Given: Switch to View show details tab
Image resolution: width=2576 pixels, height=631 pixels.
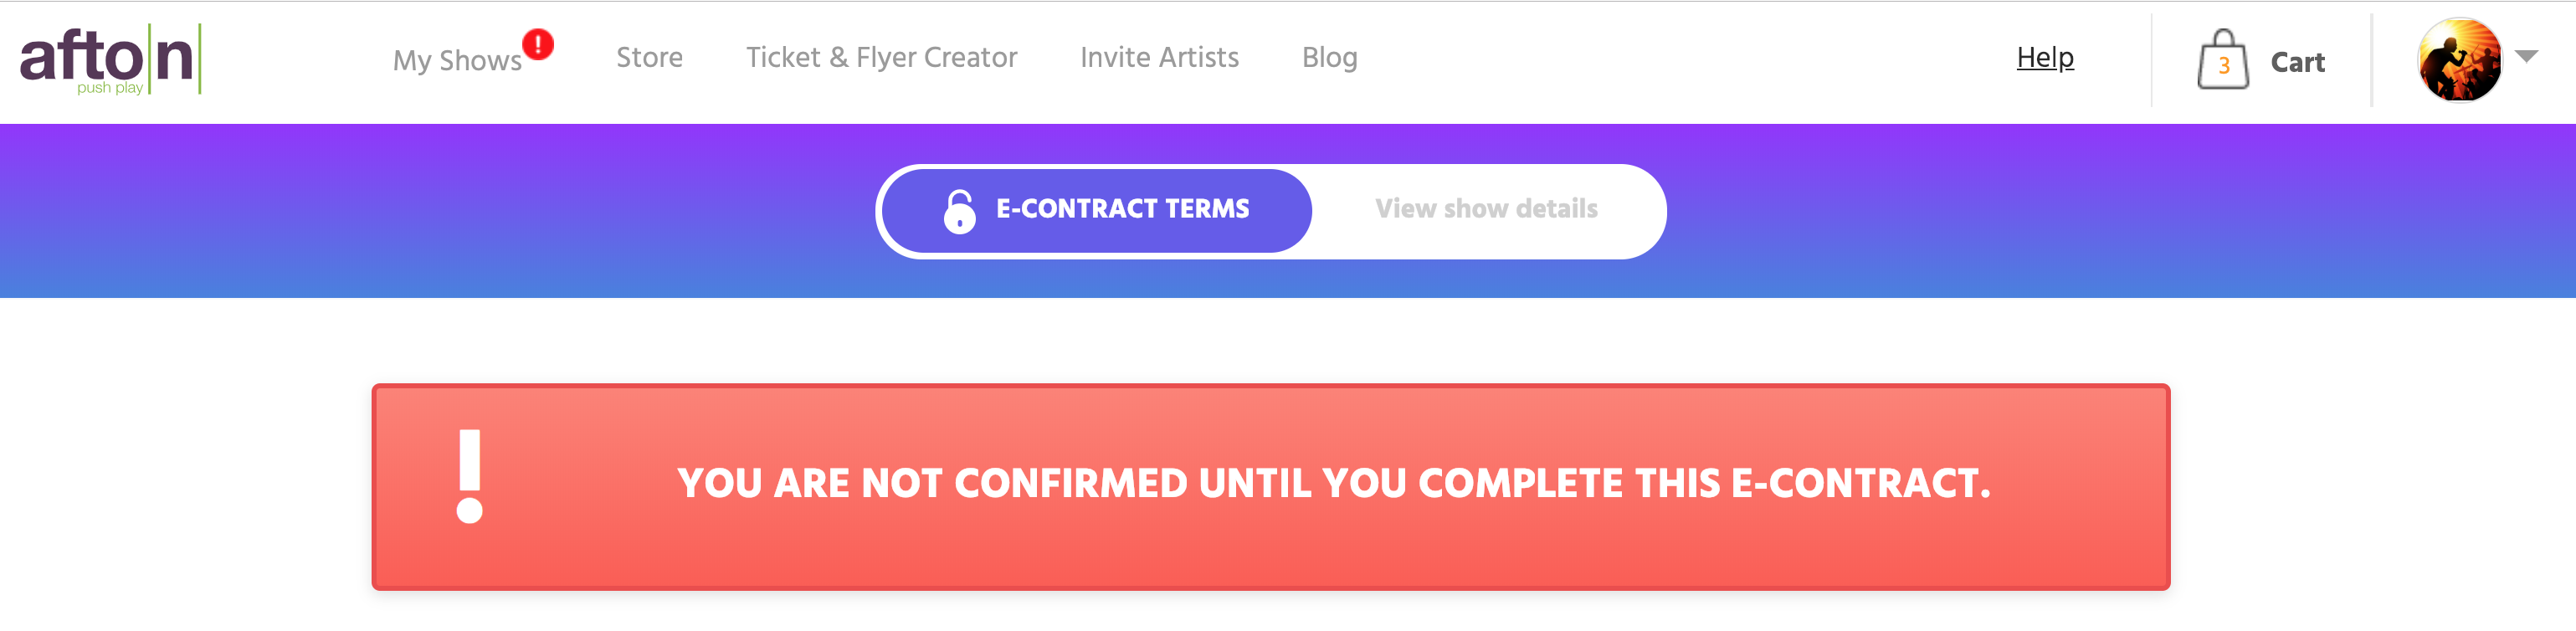Looking at the screenshot, I should point(1486,209).
